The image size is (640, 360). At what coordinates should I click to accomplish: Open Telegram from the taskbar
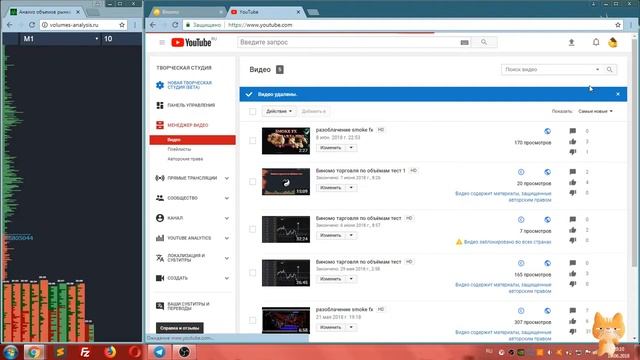[160, 352]
